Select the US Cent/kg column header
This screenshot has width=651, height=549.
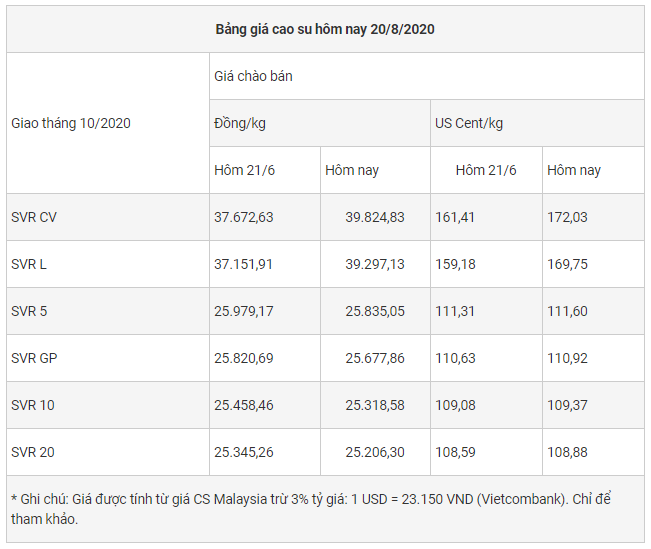pos(468,123)
